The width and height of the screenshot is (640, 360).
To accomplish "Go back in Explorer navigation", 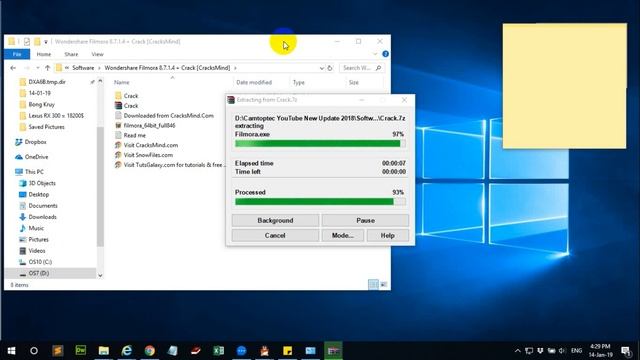I will [x=13, y=68].
